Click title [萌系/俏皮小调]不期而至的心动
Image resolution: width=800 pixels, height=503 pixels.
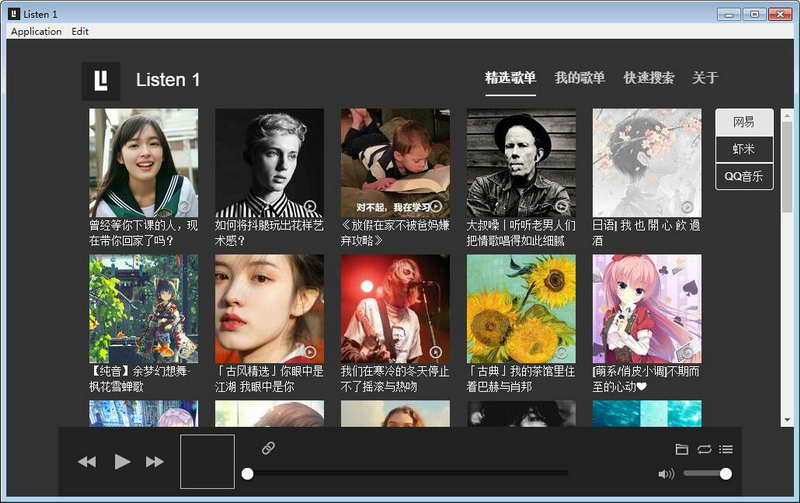[x=646, y=379]
